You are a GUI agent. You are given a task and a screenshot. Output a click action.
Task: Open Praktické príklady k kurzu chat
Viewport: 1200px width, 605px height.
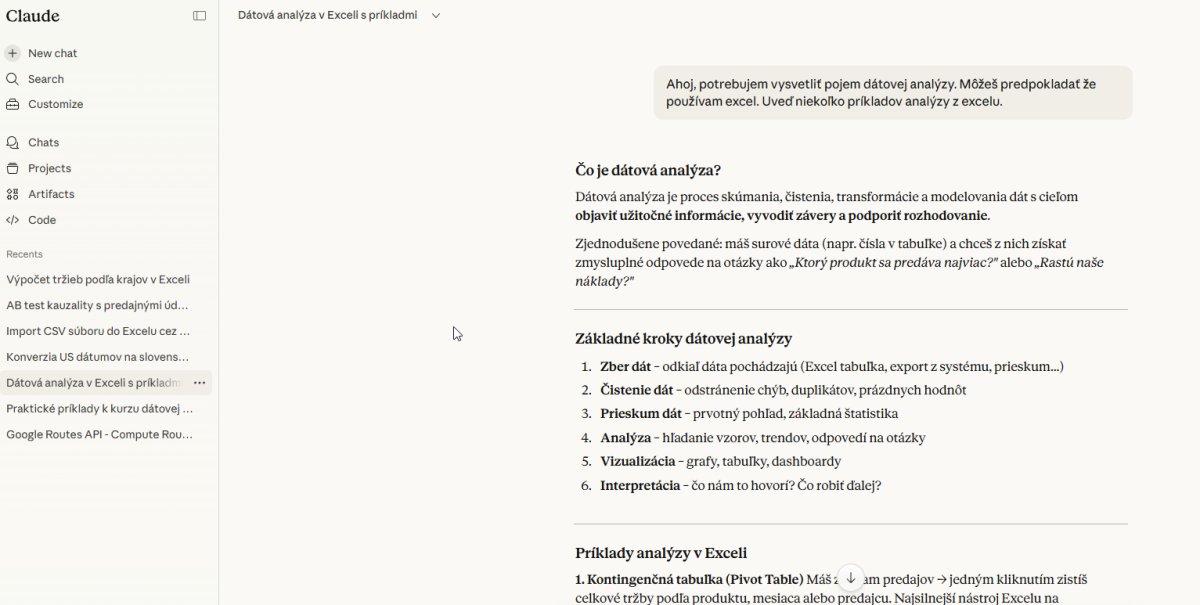98,409
